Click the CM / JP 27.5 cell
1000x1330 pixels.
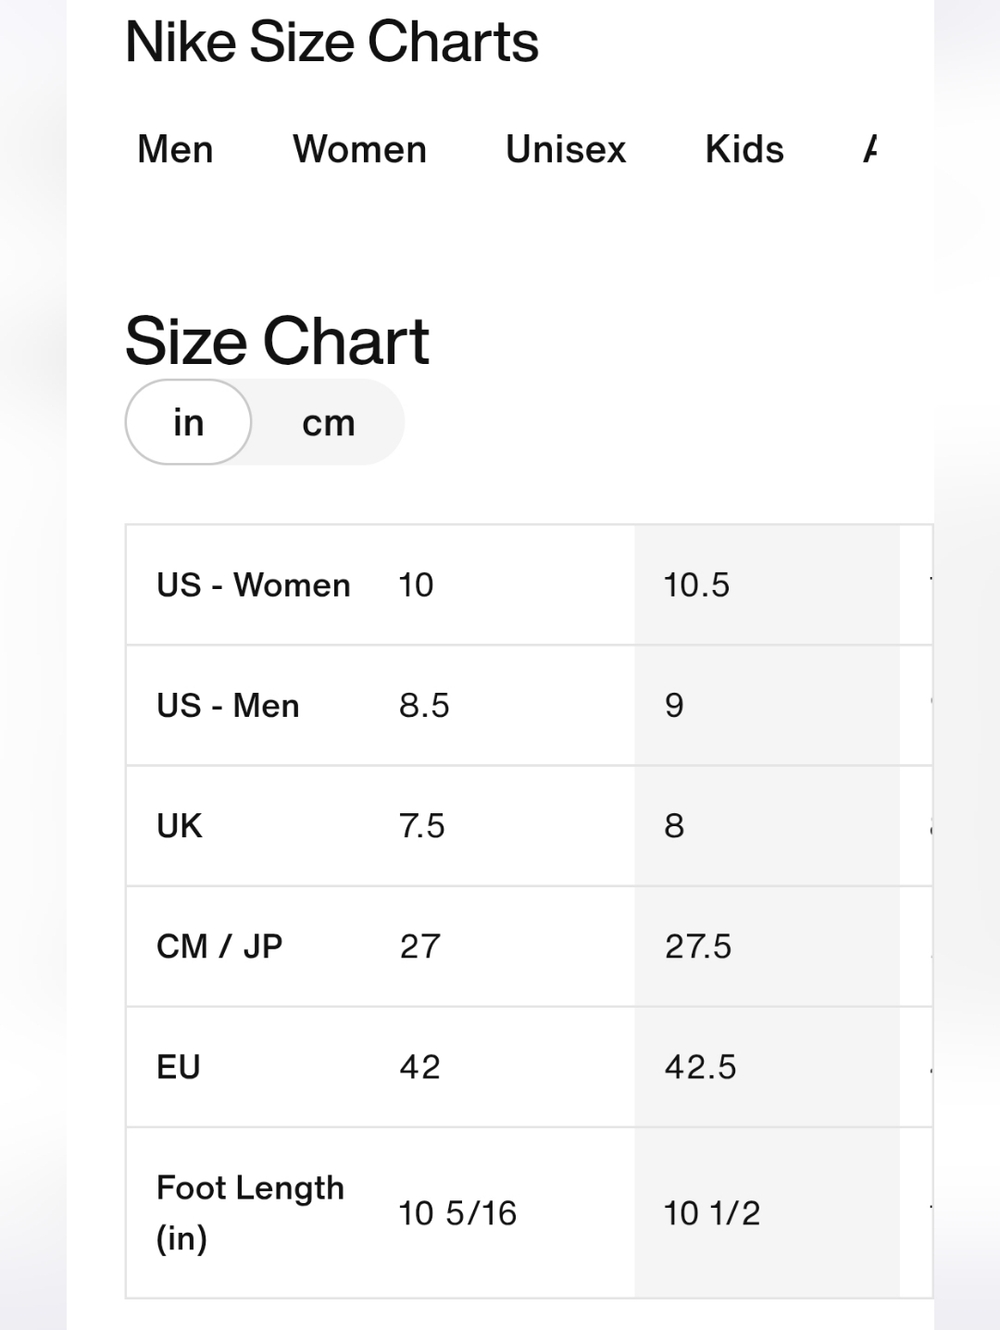(x=698, y=946)
